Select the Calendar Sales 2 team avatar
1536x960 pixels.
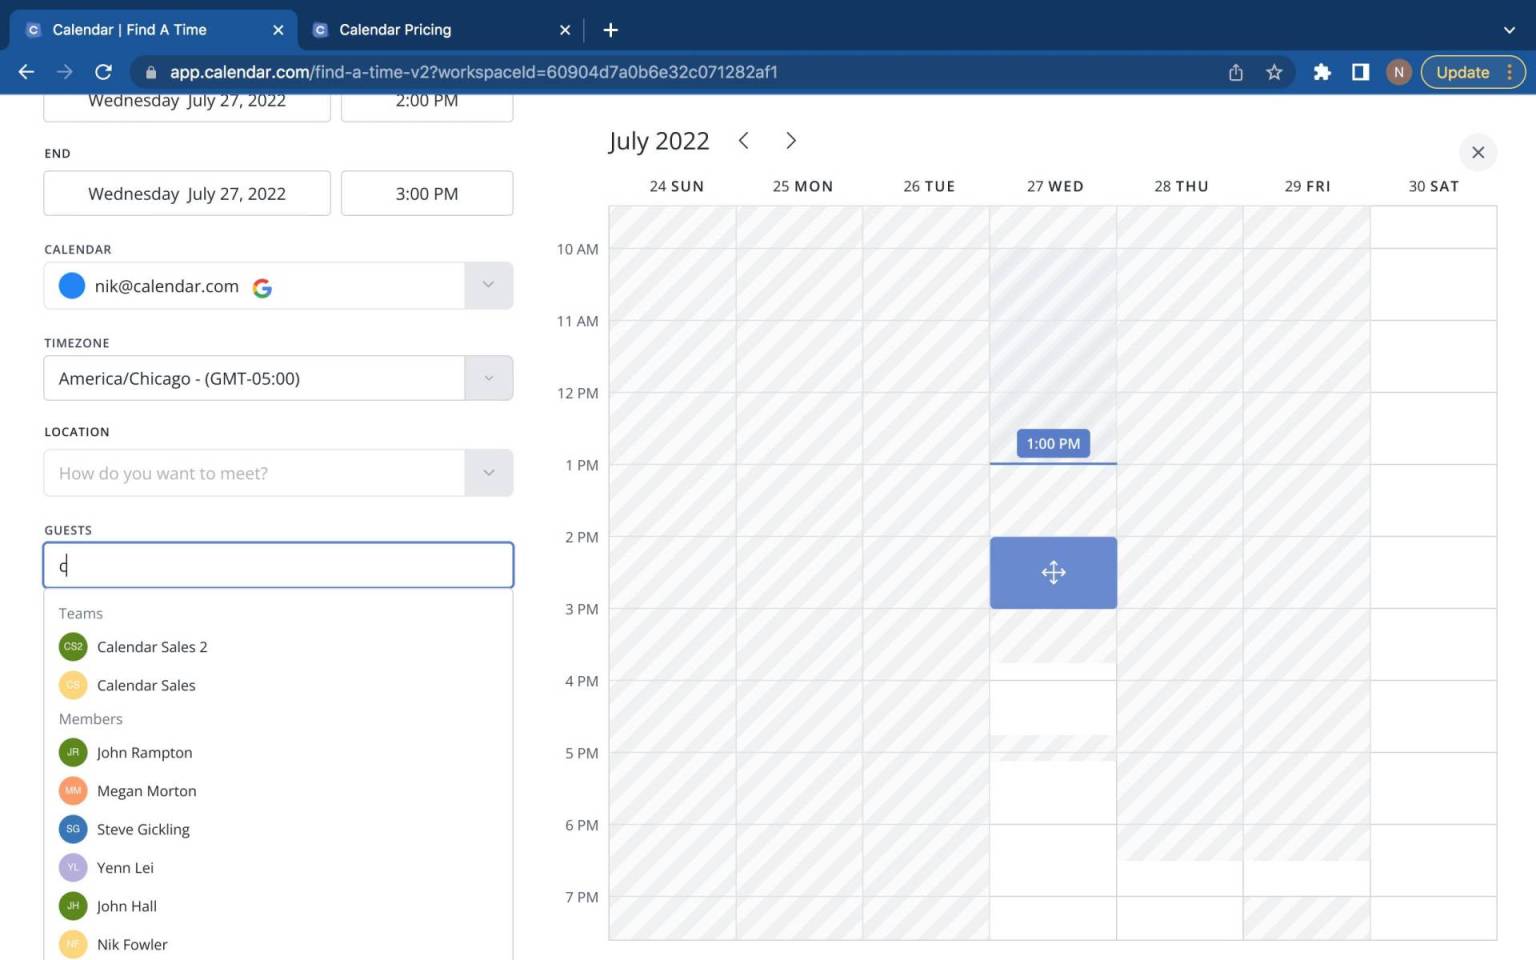[72, 646]
